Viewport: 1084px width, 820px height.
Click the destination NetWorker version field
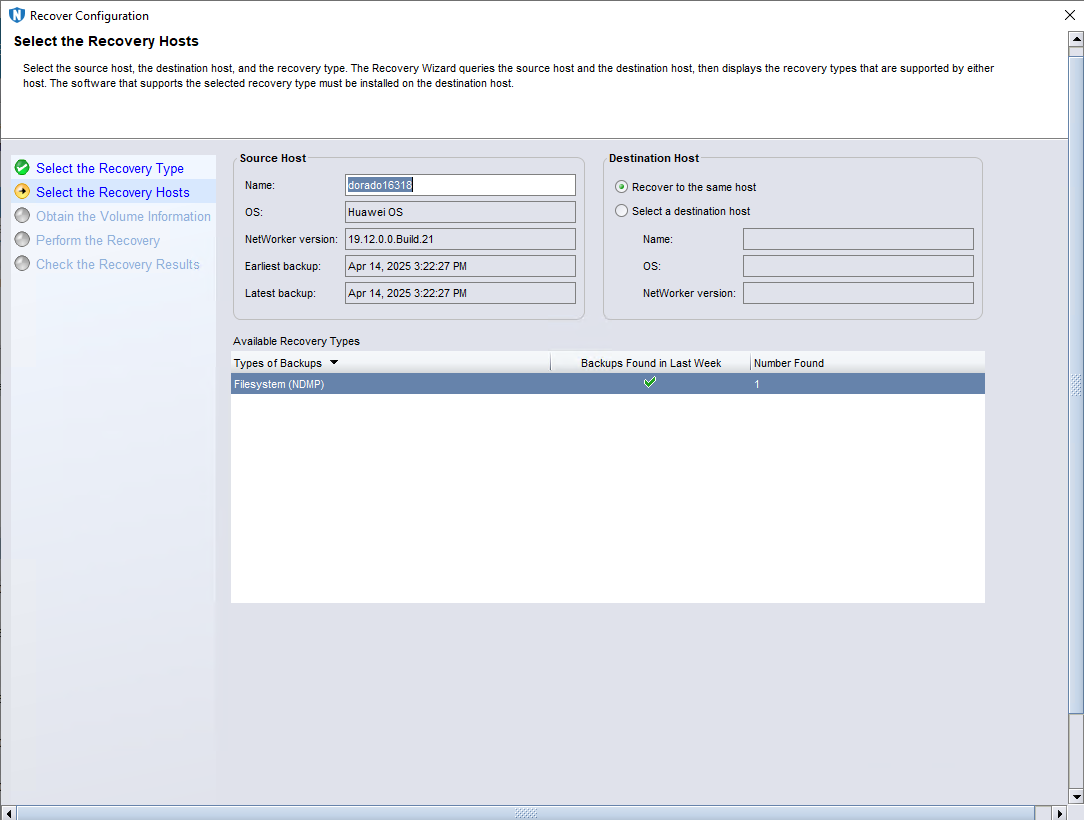(858, 292)
